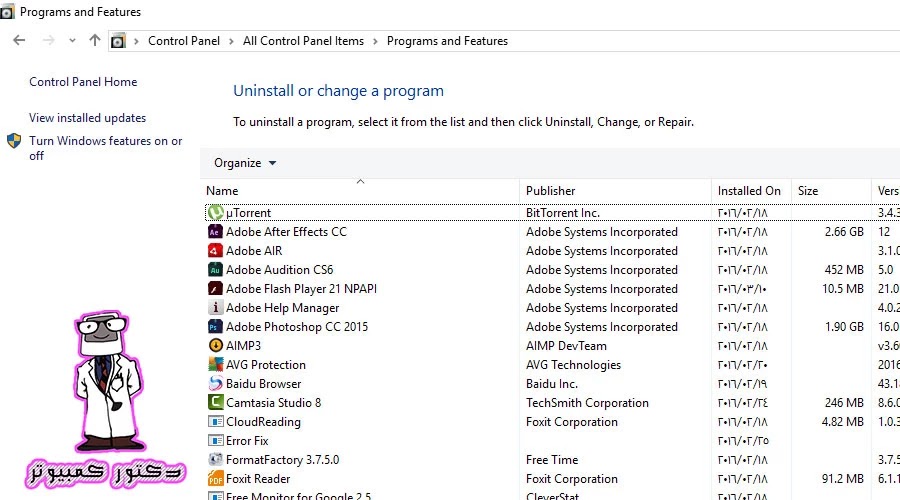This screenshot has width=900, height=500.
Task: Click the CloudReading program icon
Action: point(215,421)
